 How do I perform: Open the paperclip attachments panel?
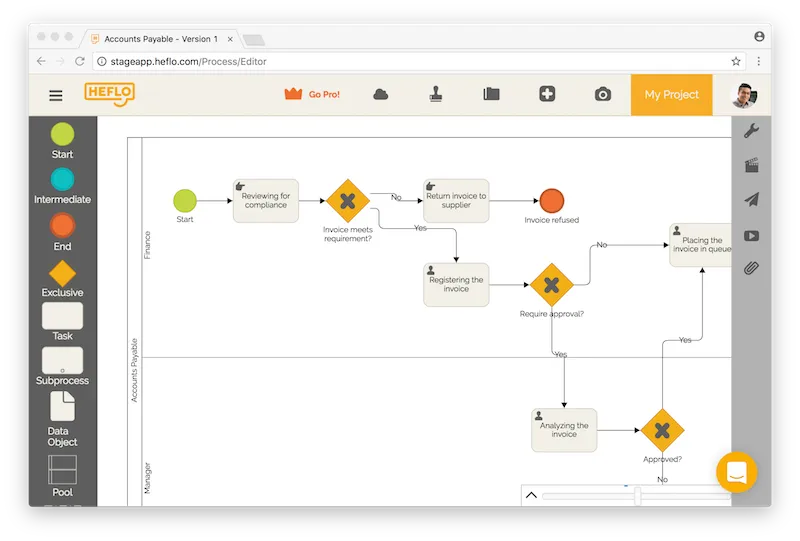pyautogui.click(x=752, y=268)
